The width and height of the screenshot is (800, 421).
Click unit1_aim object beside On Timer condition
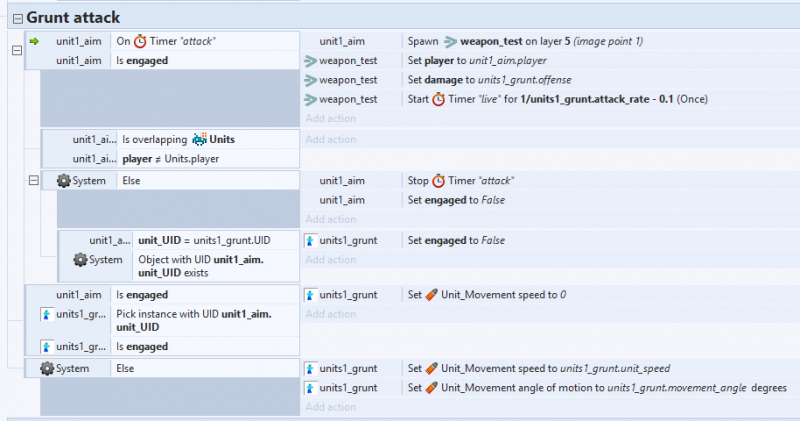(79, 41)
